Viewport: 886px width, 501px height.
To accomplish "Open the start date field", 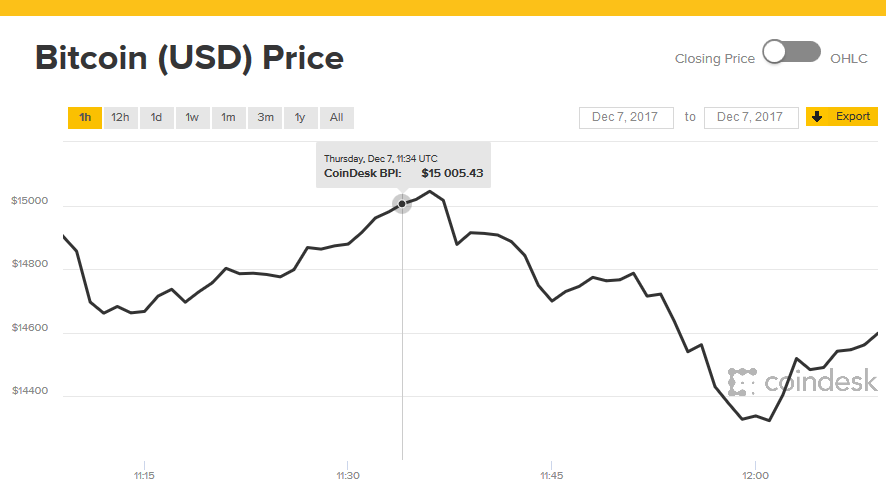I will 625,117.
